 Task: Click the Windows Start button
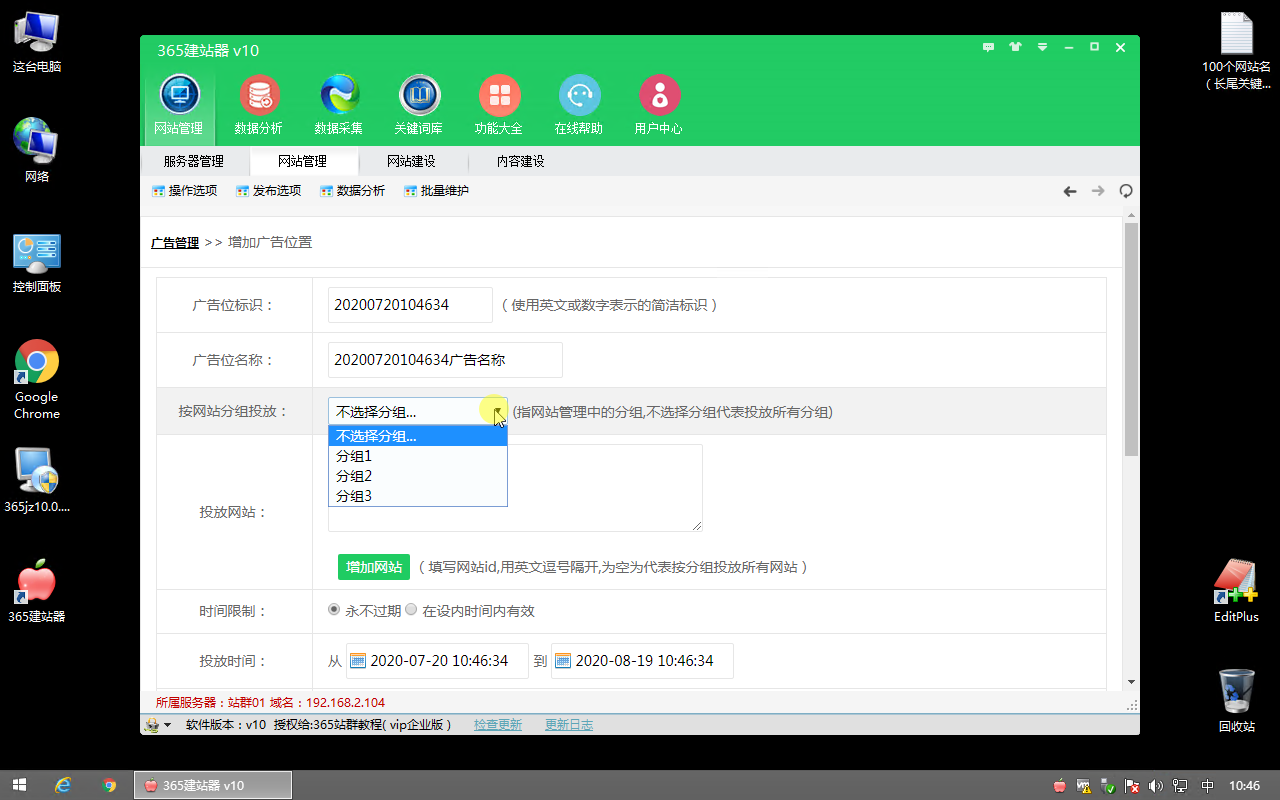18,785
